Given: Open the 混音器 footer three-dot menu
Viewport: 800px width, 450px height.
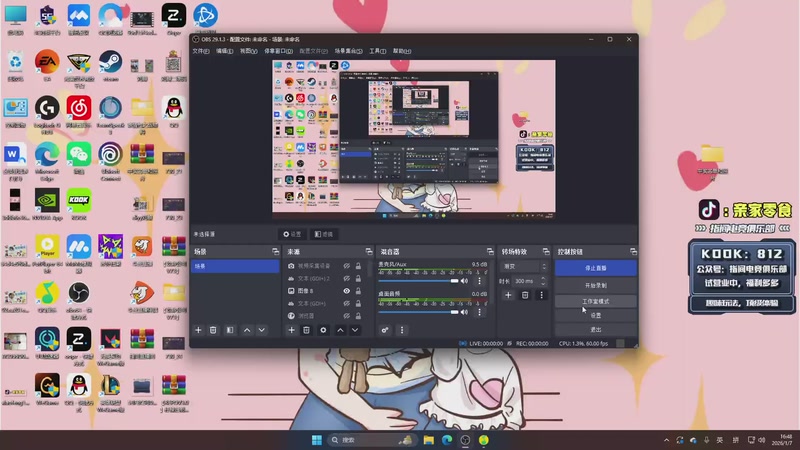Looking at the screenshot, I should [x=402, y=330].
